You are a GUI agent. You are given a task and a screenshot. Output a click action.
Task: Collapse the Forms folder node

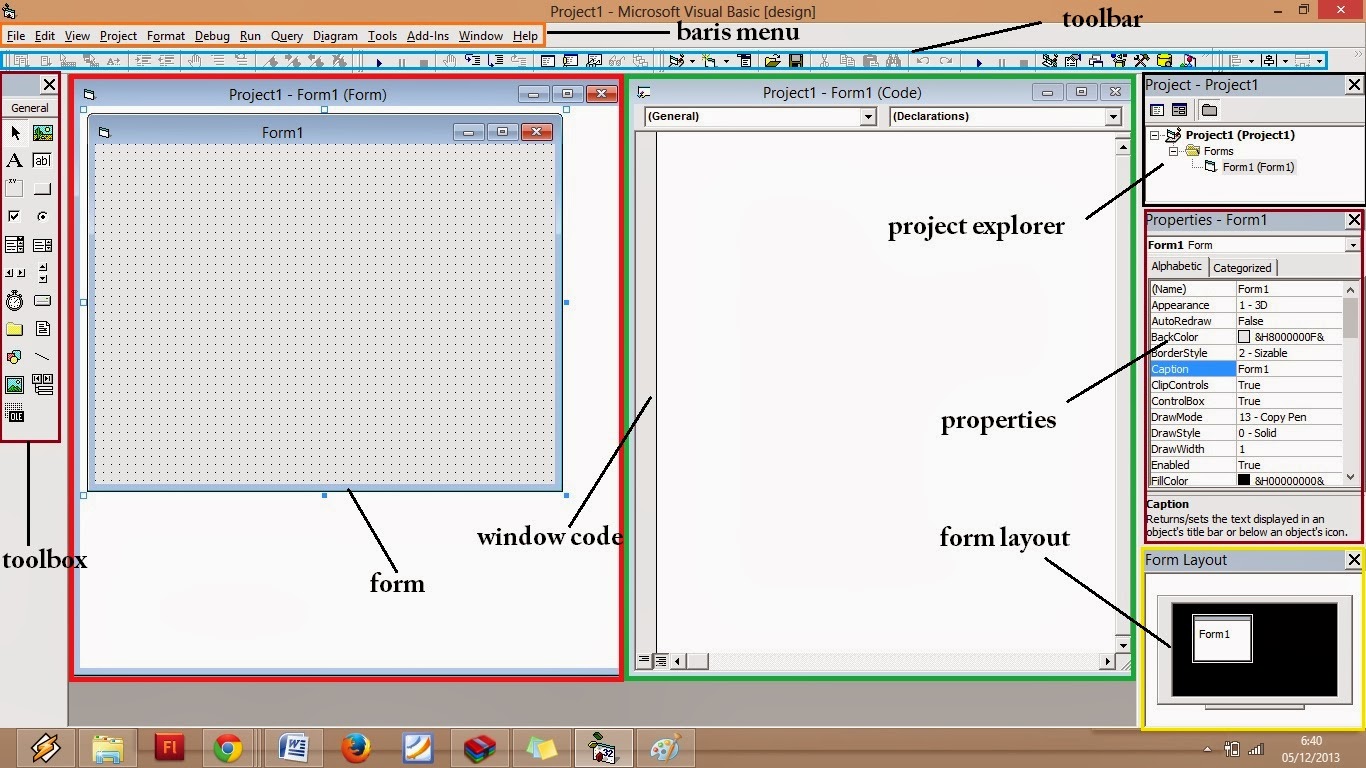click(x=1174, y=151)
